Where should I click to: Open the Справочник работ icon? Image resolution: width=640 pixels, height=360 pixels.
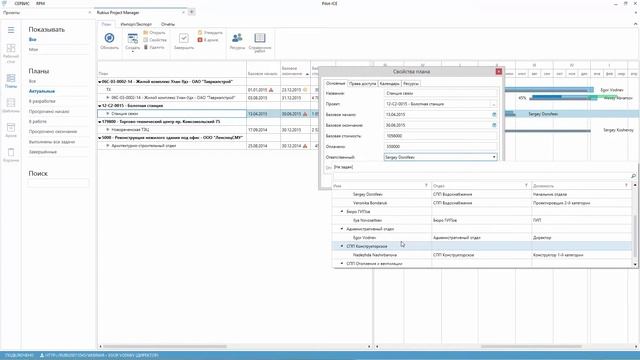pyautogui.click(x=260, y=38)
